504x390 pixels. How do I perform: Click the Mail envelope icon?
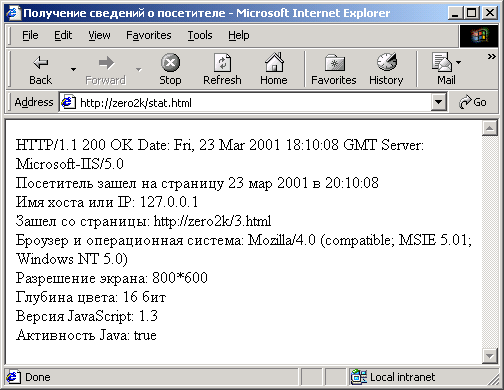(x=442, y=62)
